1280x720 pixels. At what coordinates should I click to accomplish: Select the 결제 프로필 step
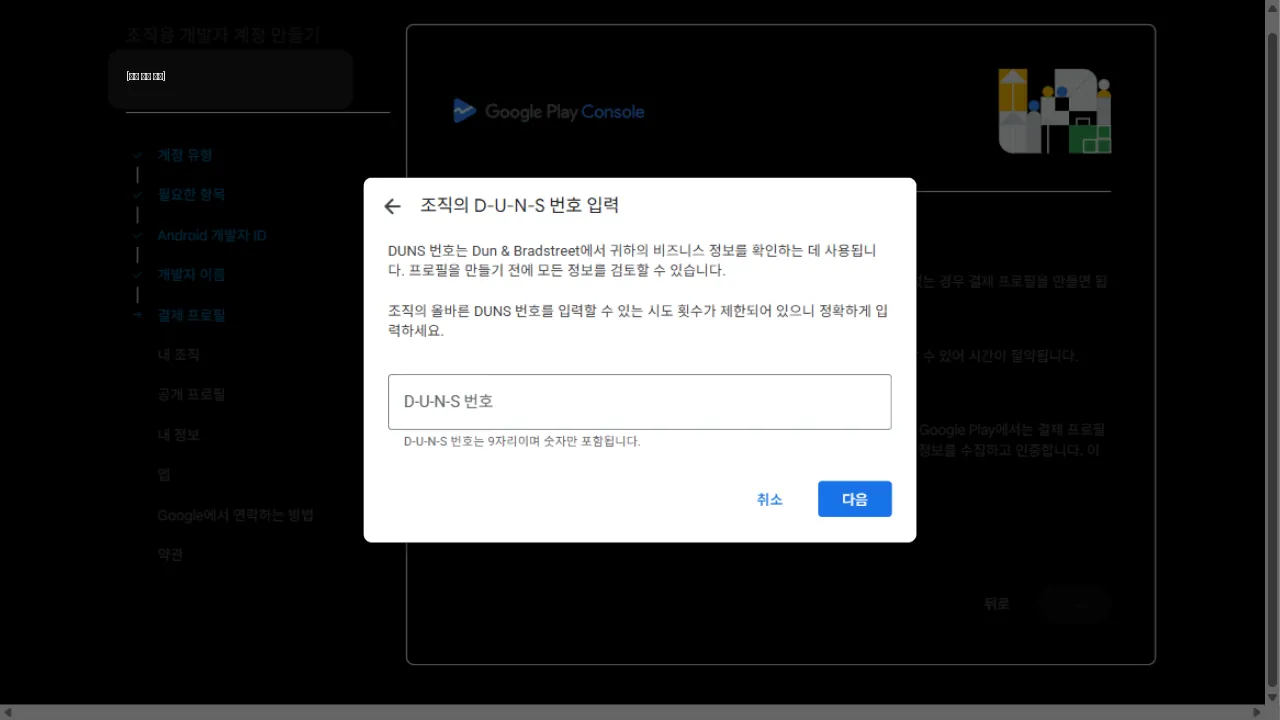191,315
